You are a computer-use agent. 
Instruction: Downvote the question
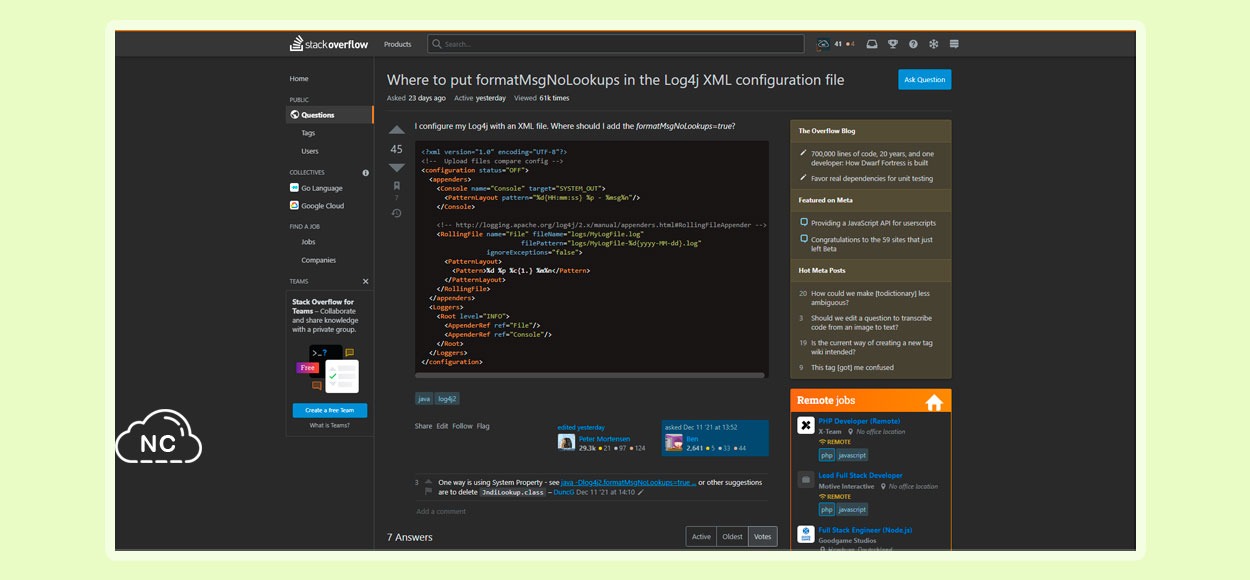(397, 167)
